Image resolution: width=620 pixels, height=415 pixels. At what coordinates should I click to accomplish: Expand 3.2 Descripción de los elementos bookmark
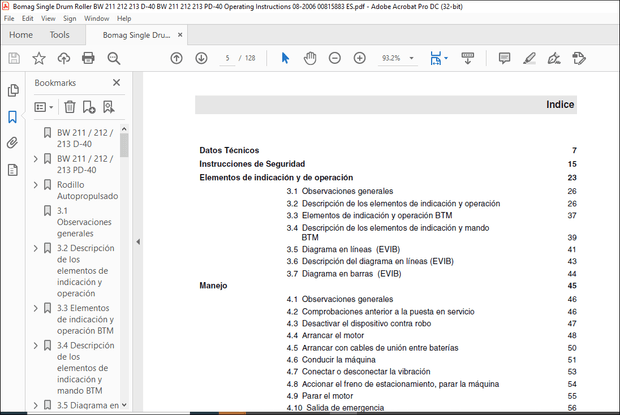pyautogui.click(x=36, y=248)
